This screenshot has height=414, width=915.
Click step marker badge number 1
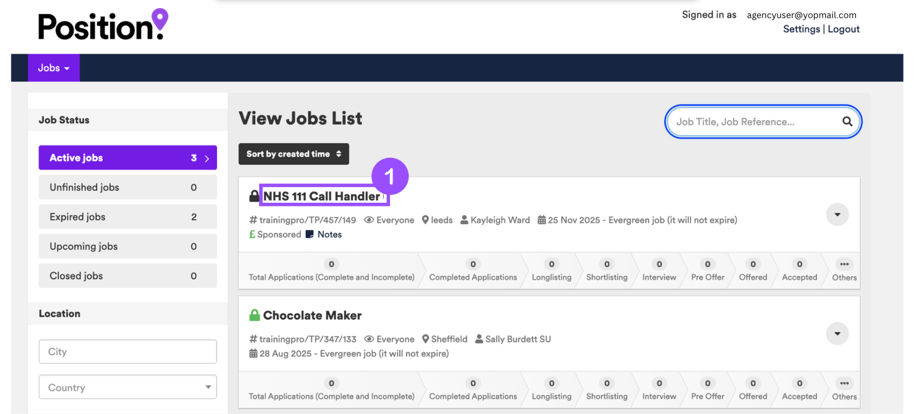click(390, 177)
